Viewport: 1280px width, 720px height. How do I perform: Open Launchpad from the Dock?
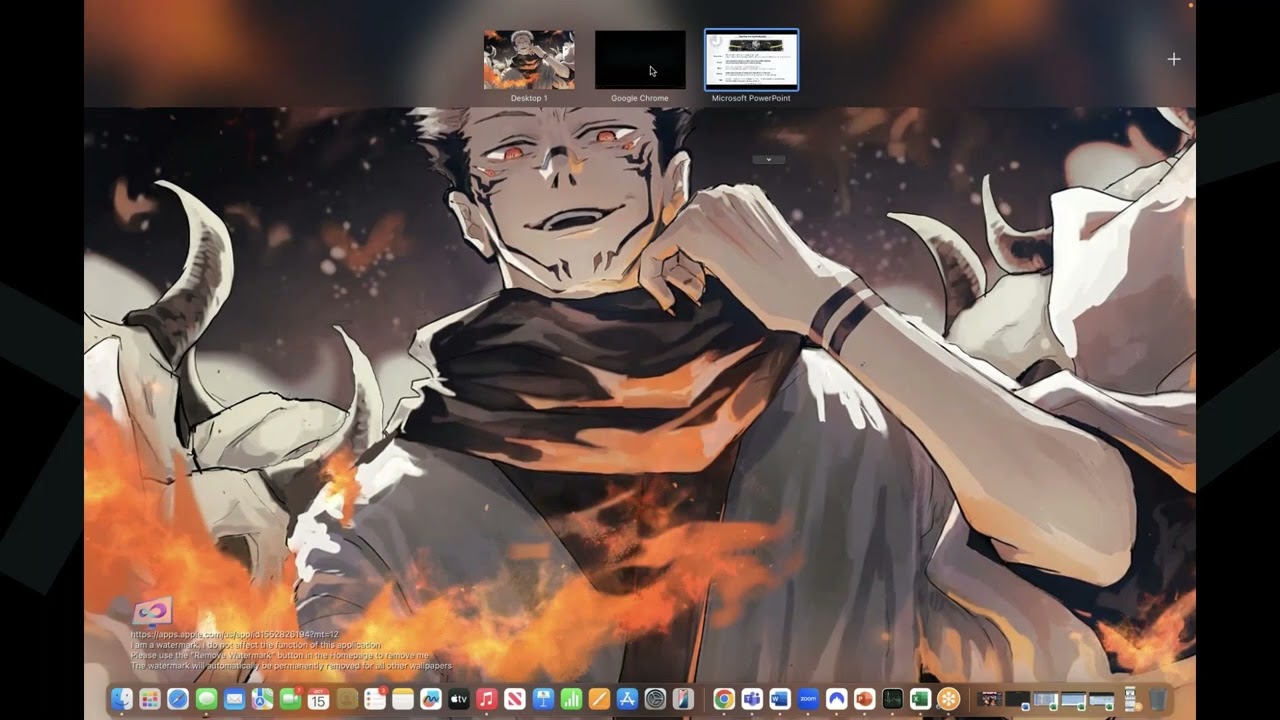150,699
